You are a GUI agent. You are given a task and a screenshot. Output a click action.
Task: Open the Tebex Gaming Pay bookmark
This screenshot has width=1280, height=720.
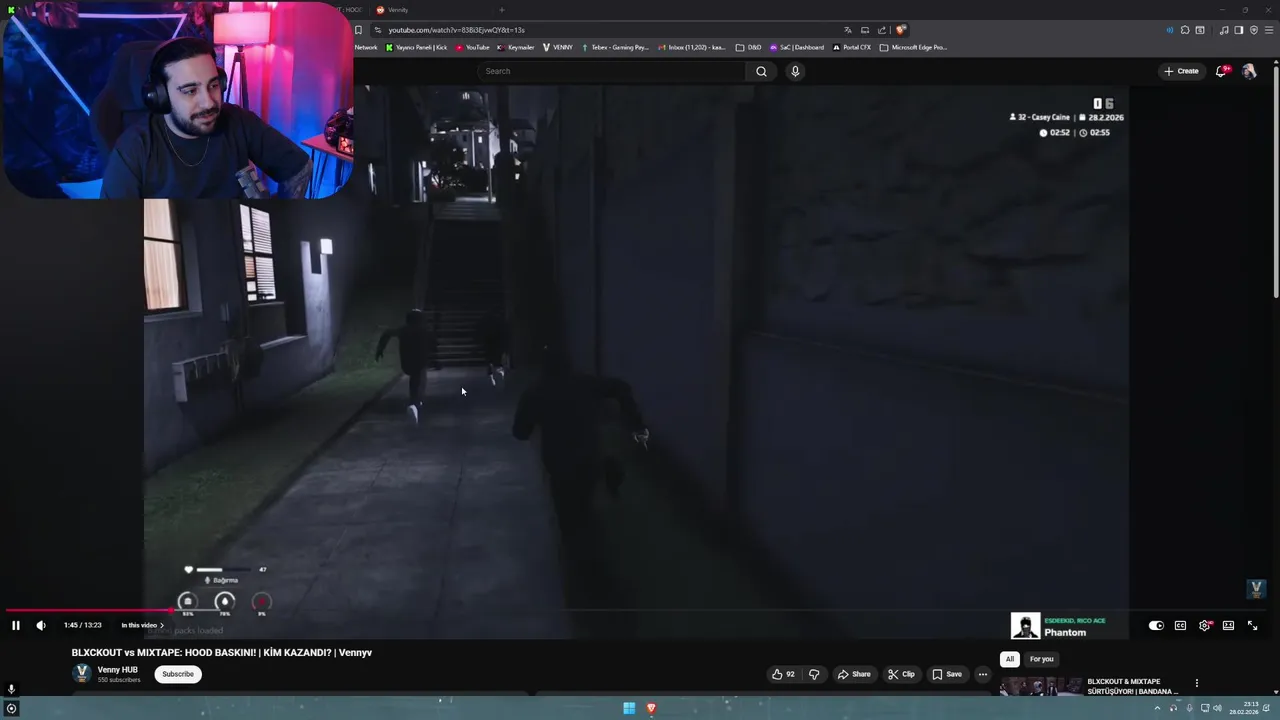click(x=615, y=47)
